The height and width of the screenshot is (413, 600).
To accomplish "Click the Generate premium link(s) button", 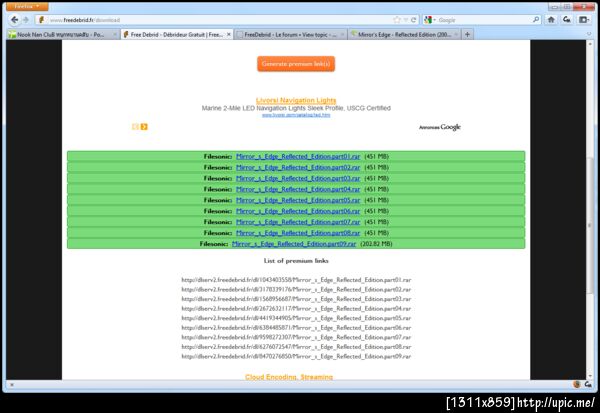I will click(x=296, y=64).
